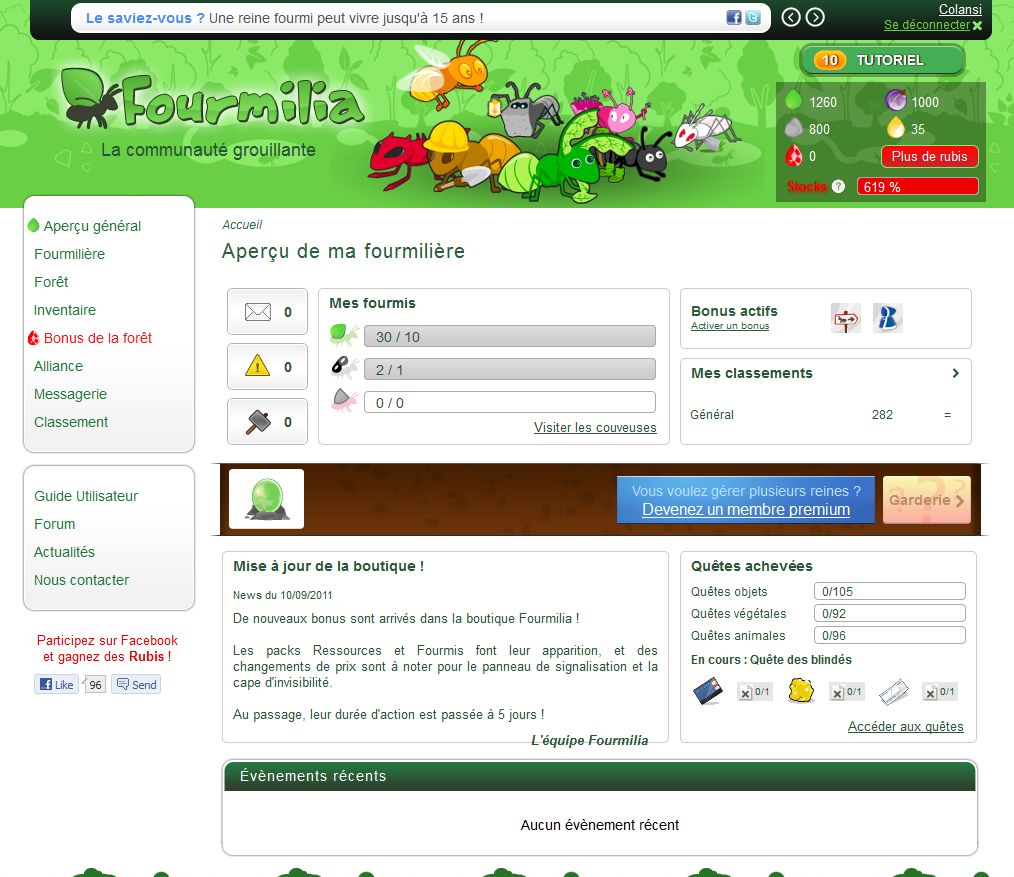
Task: Click the black soldier ant icon
Action: [x=343, y=367]
